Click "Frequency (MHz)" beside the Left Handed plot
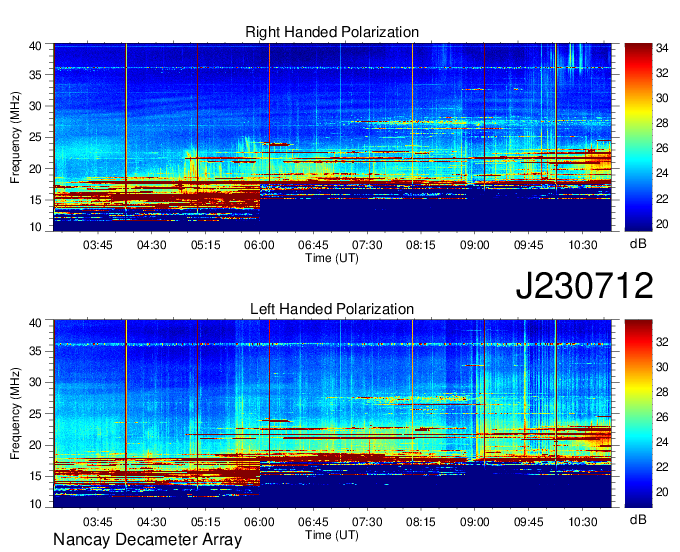680x552 pixels. click(x=15, y=414)
